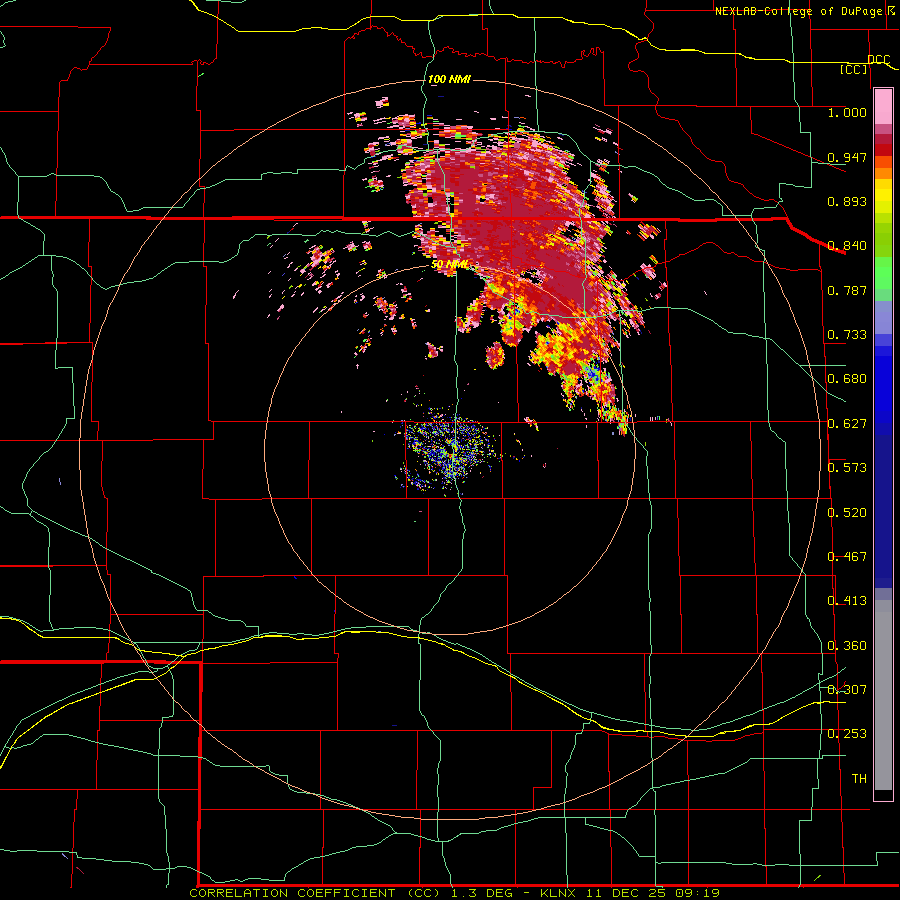Click the 0.573 color scale label

click(x=847, y=467)
